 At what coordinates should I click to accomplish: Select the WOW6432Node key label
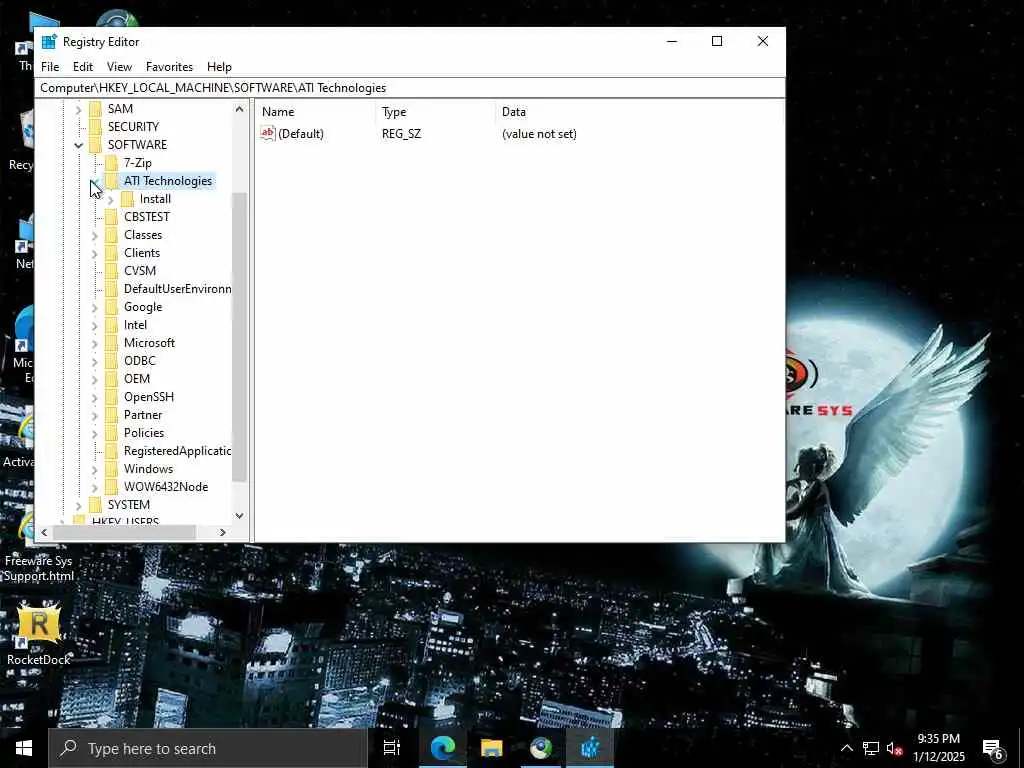click(166, 487)
